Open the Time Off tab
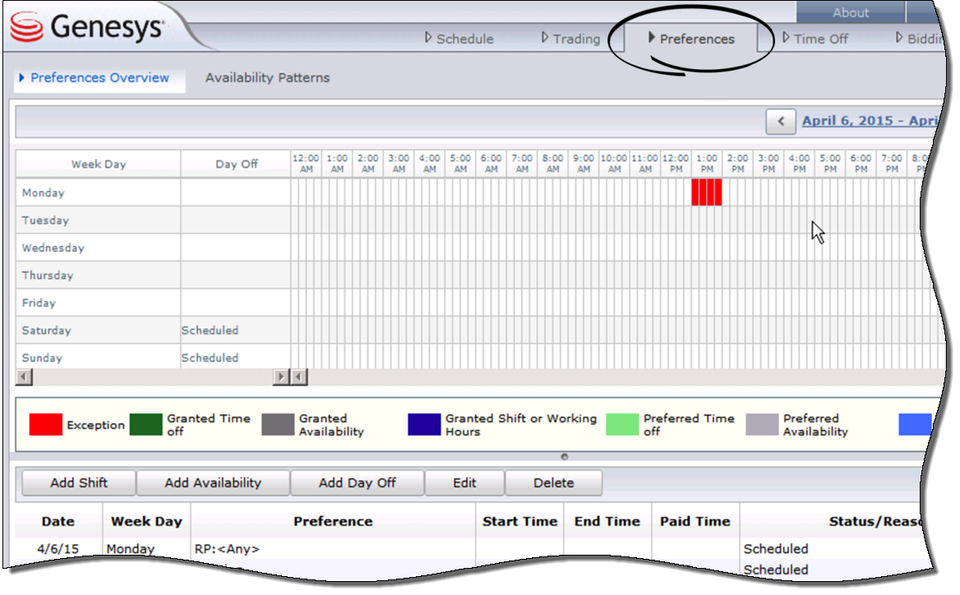Viewport: 960px width, 595px height. click(x=816, y=39)
